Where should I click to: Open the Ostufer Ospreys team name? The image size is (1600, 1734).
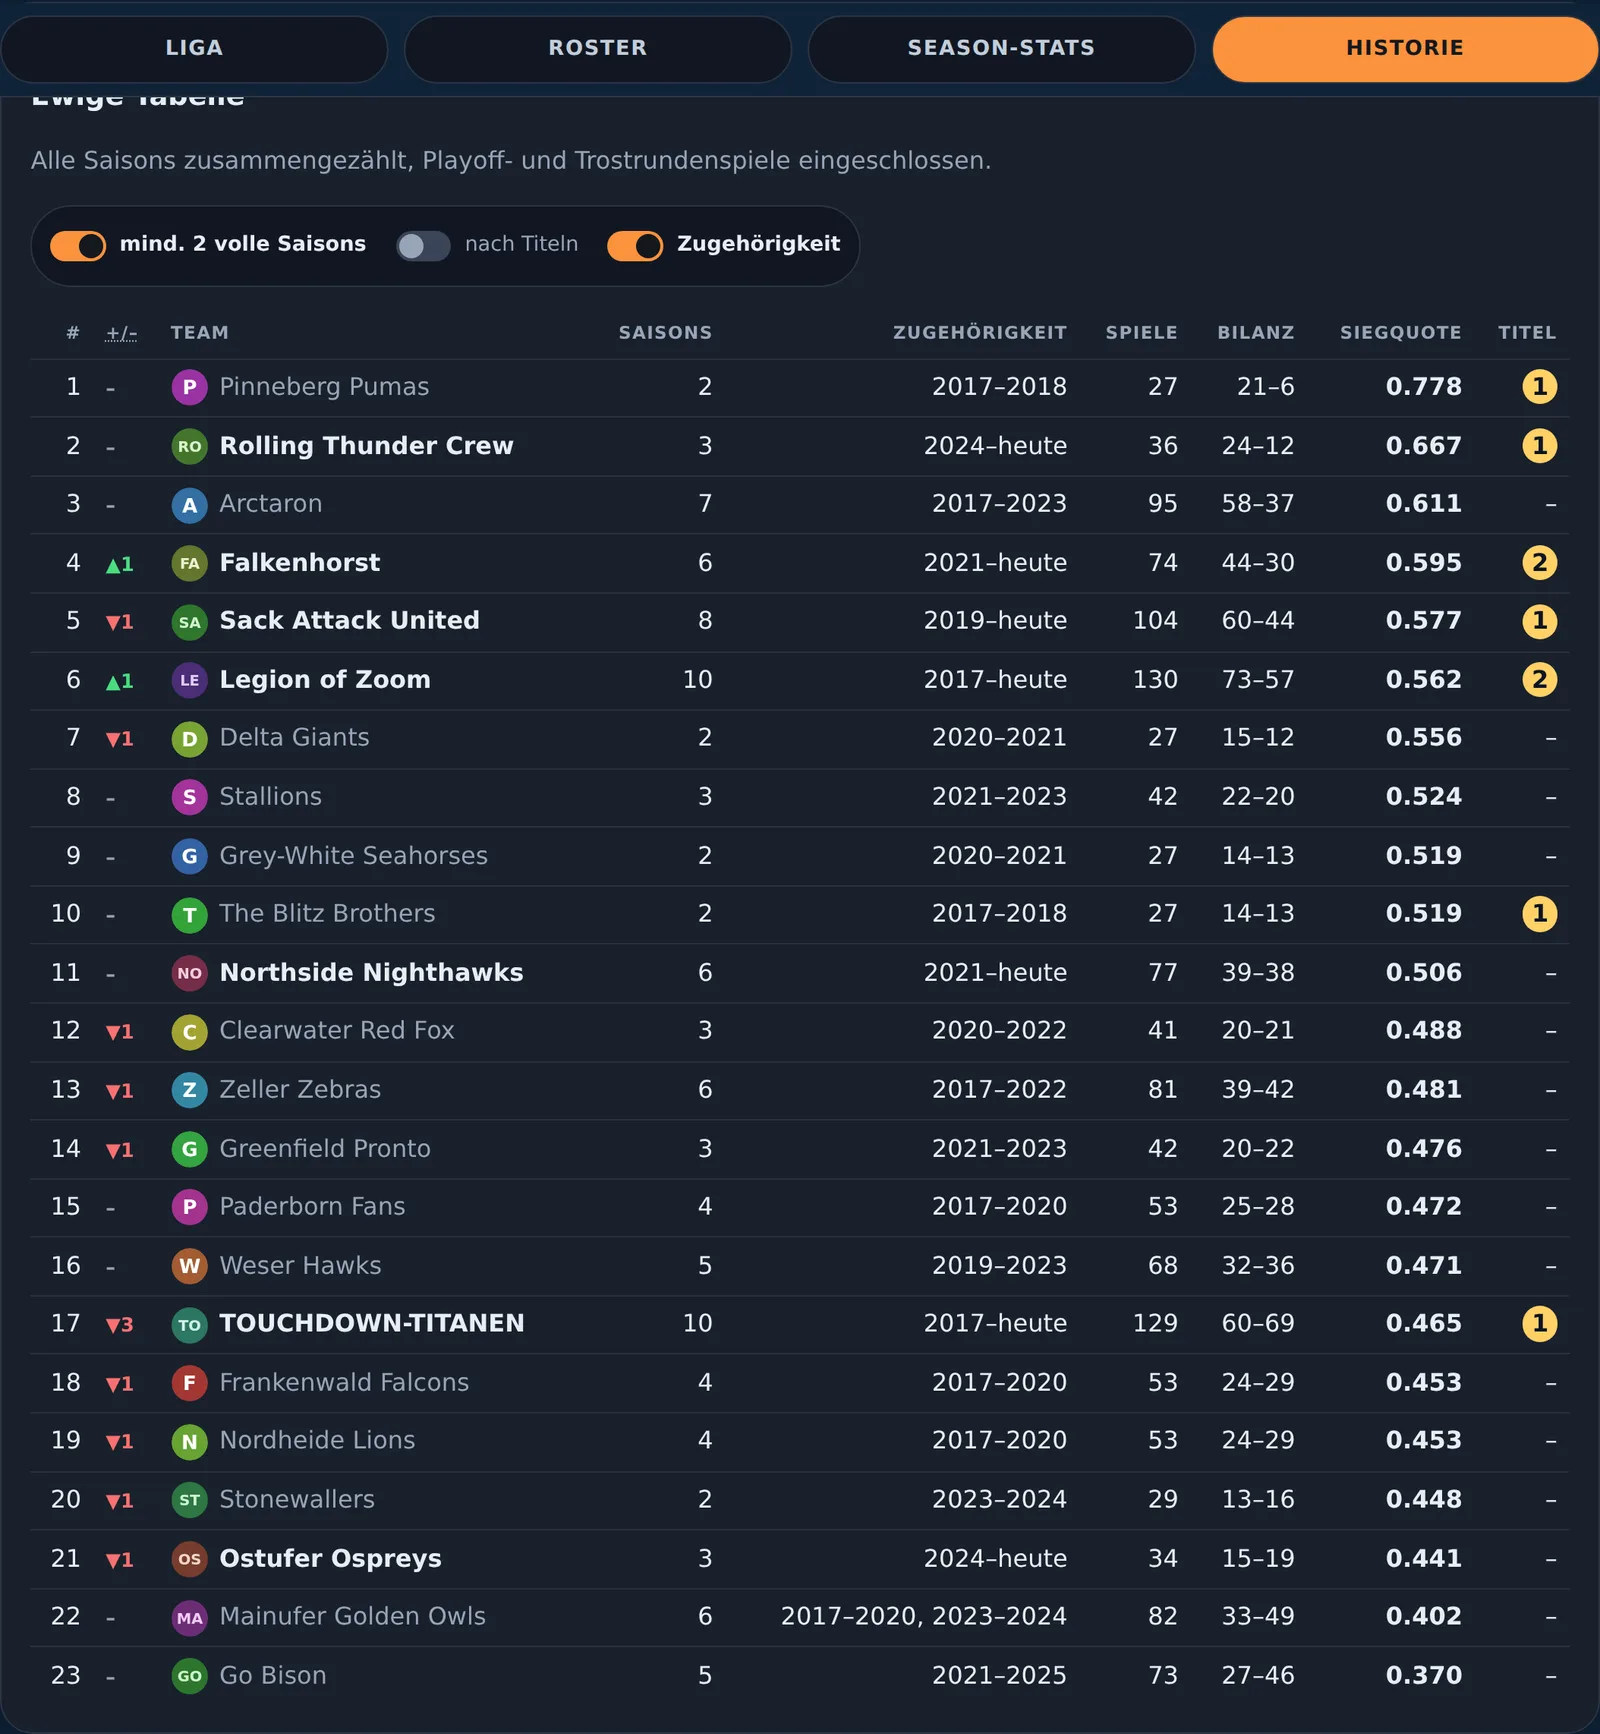[330, 1559]
